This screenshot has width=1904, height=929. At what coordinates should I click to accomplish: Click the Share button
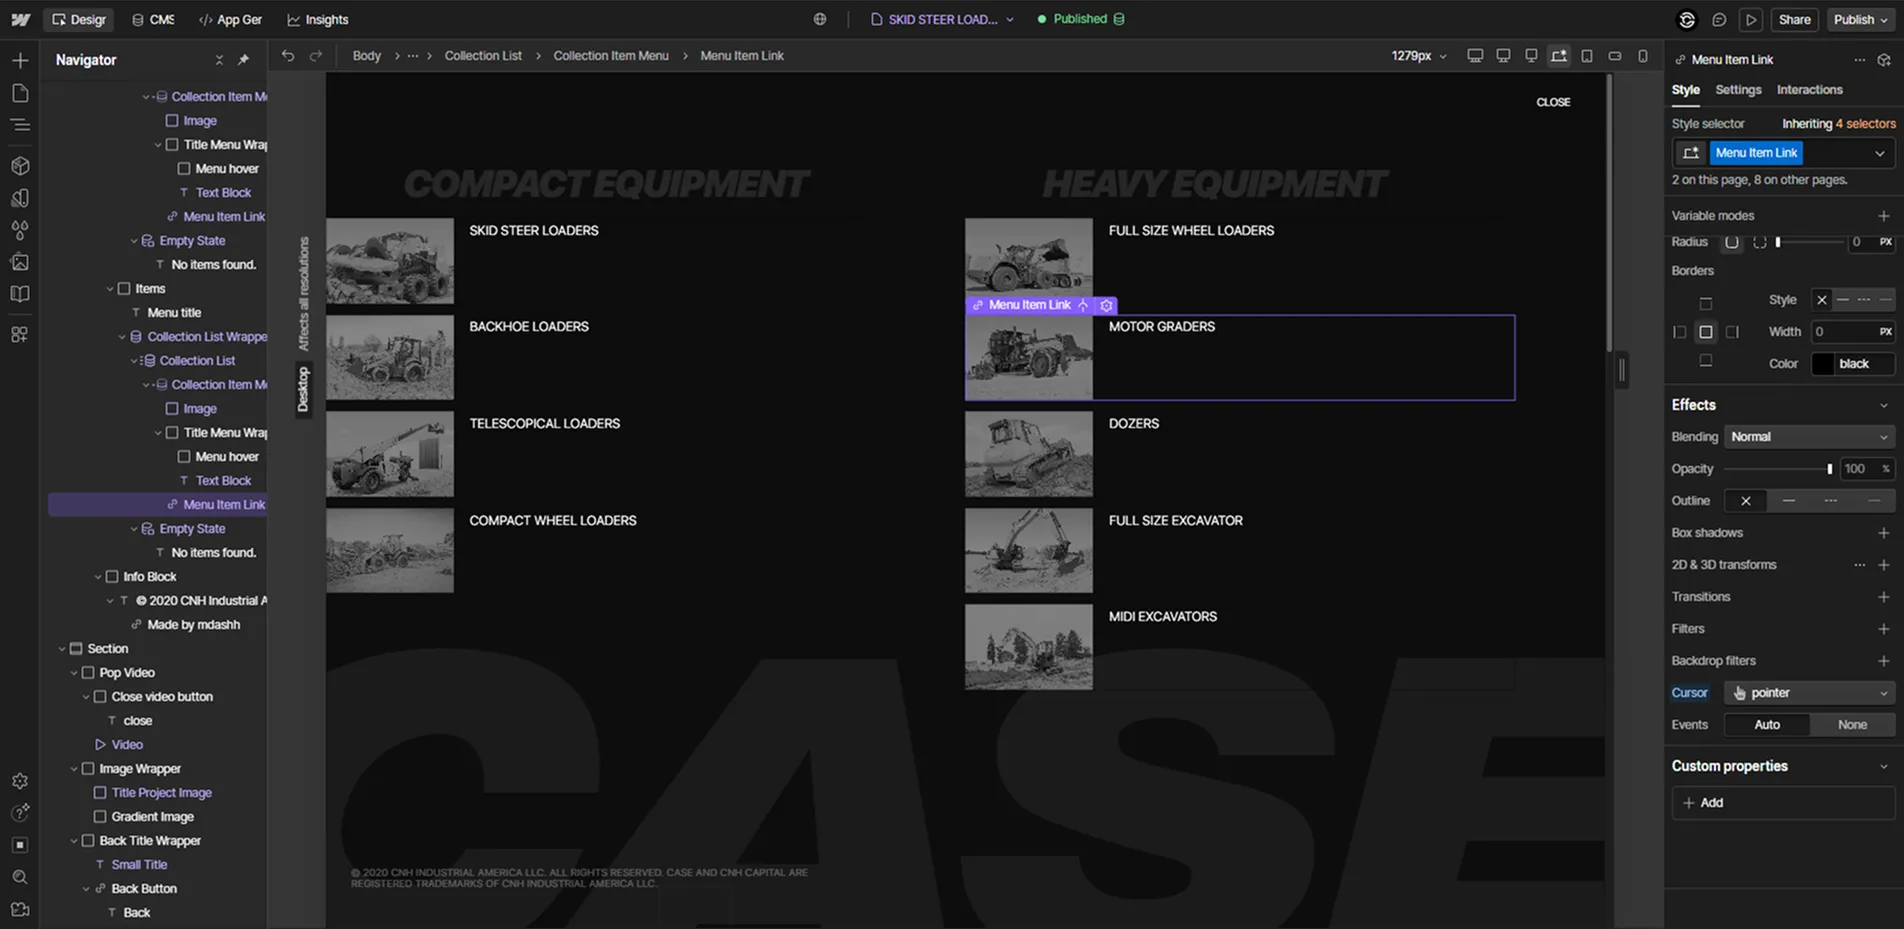coord(1794,19)
